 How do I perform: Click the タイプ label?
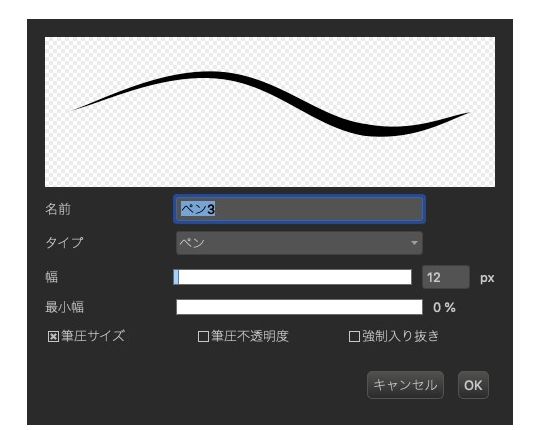pos(64,243)
